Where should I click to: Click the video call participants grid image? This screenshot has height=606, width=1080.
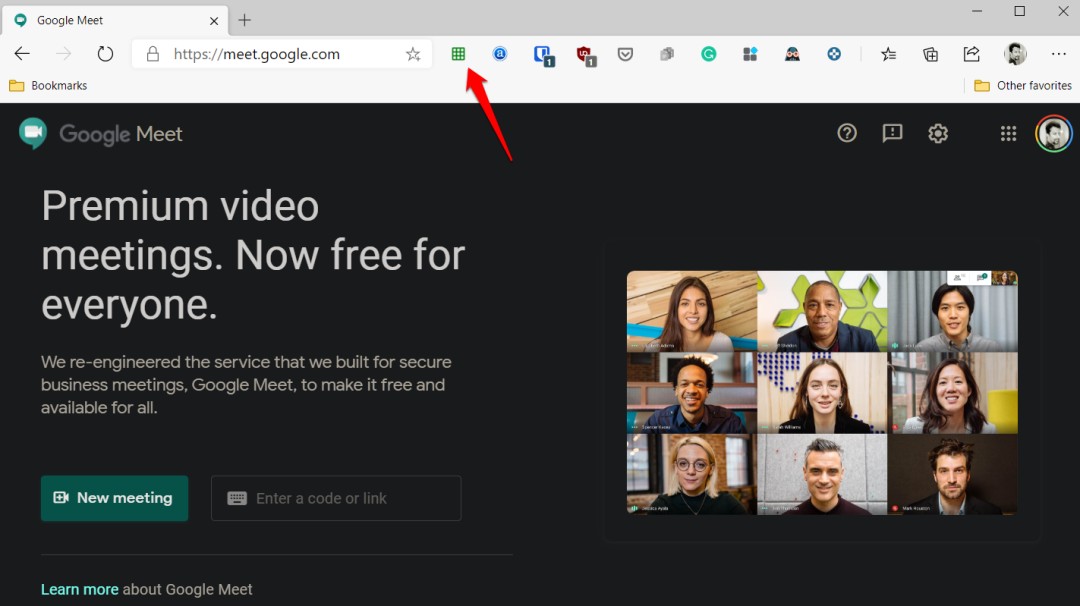click(x=822, y=393)
